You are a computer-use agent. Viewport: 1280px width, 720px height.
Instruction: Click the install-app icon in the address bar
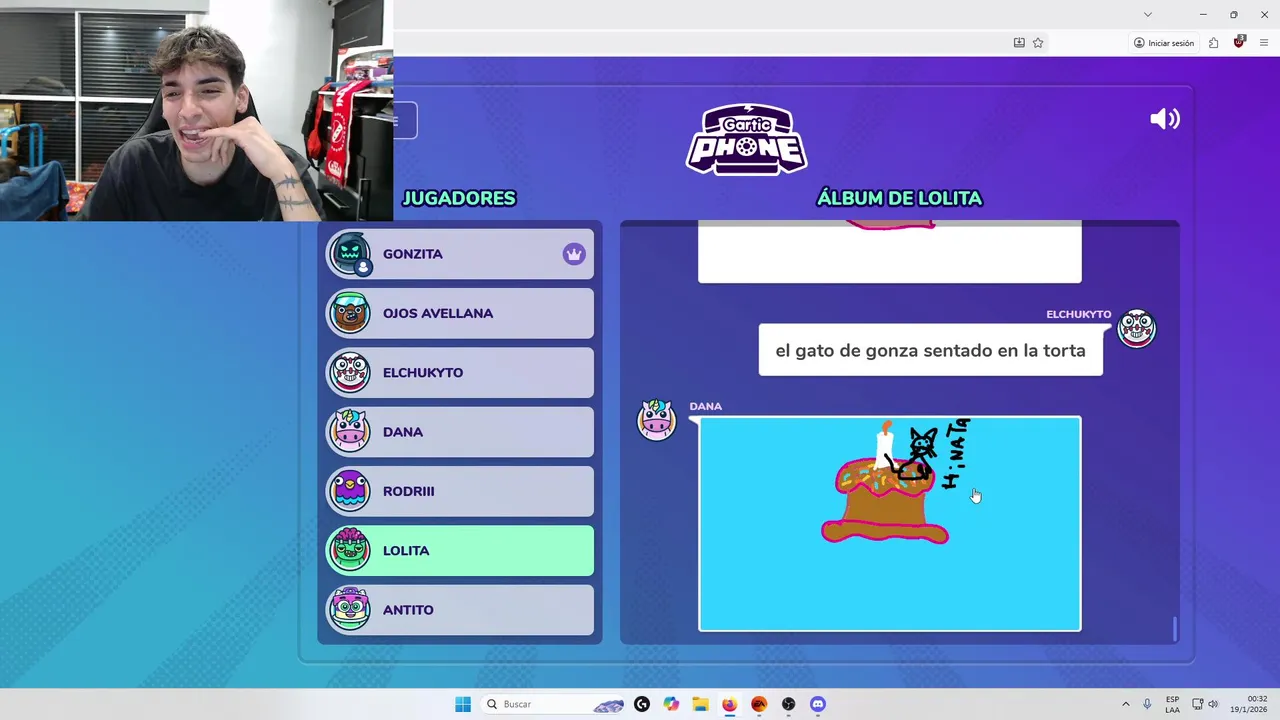pyautogui.click(x=1019, y=43)
